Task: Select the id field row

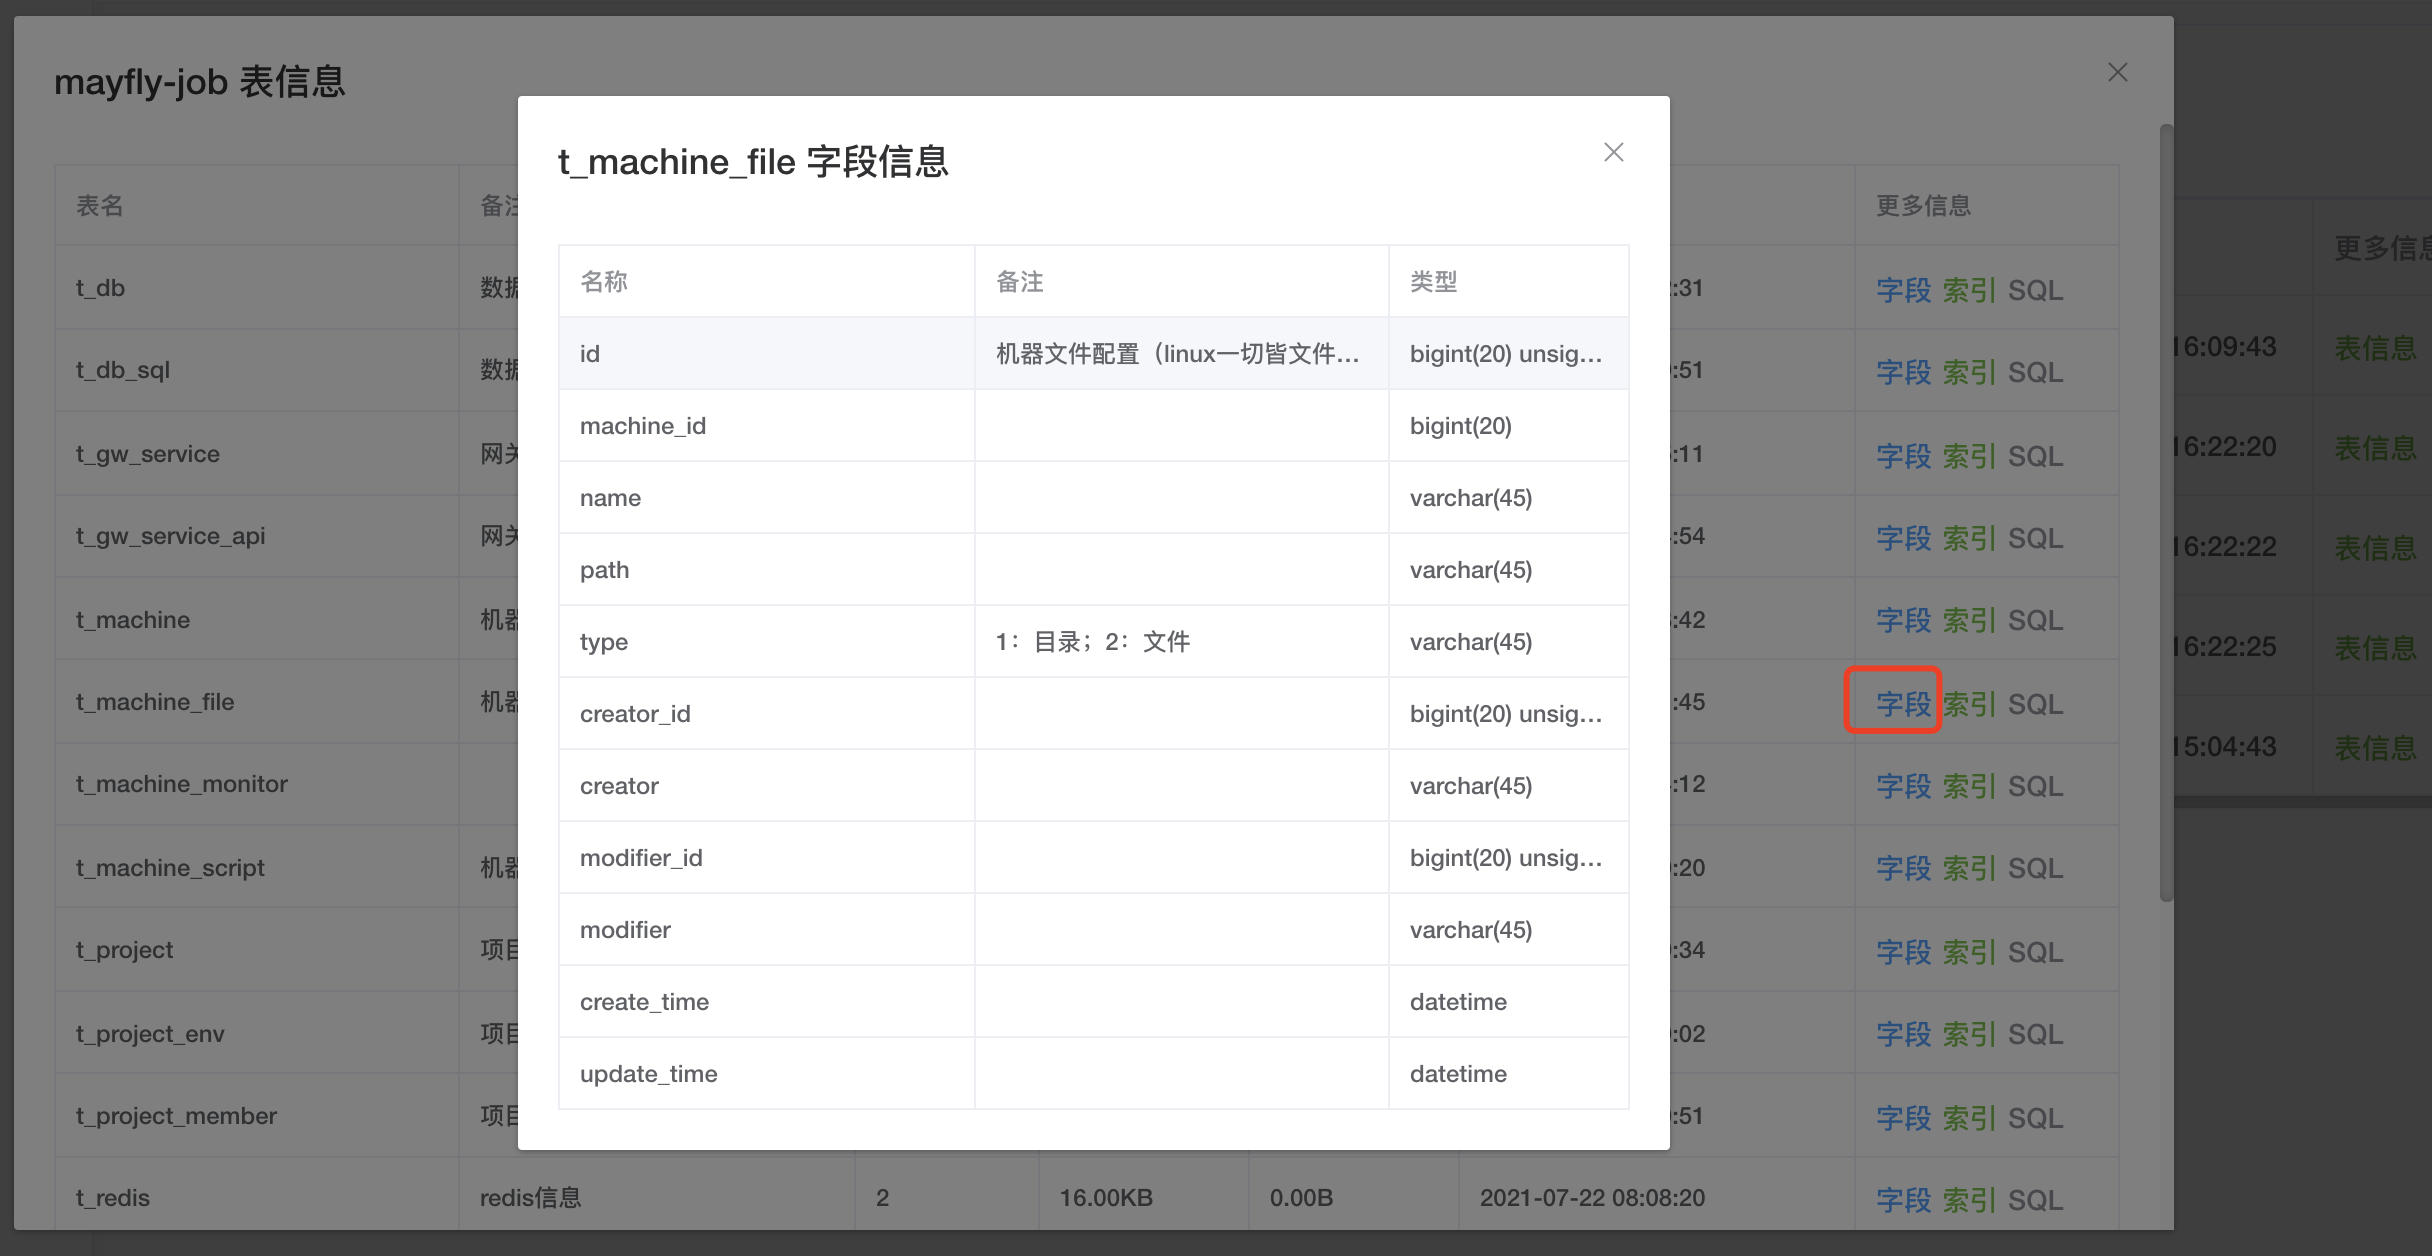Action: click(1094, 353)
